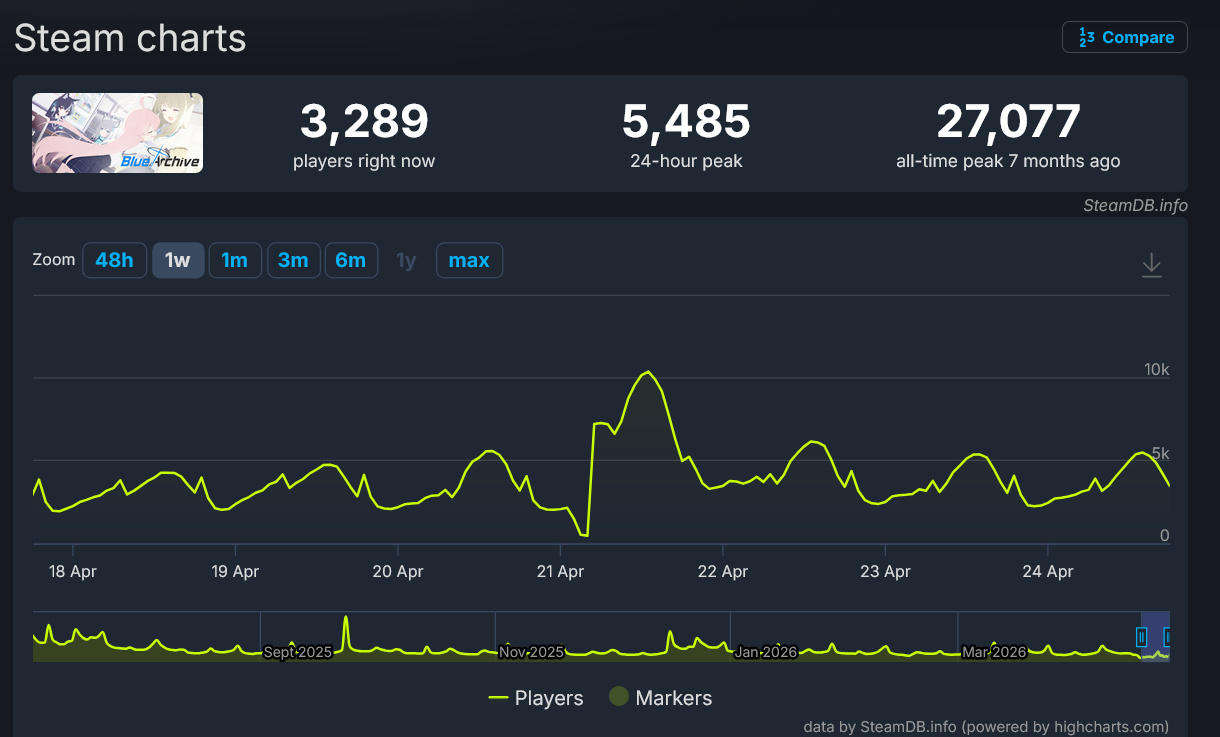Click the Zoom label text

[x=54, y=260]
